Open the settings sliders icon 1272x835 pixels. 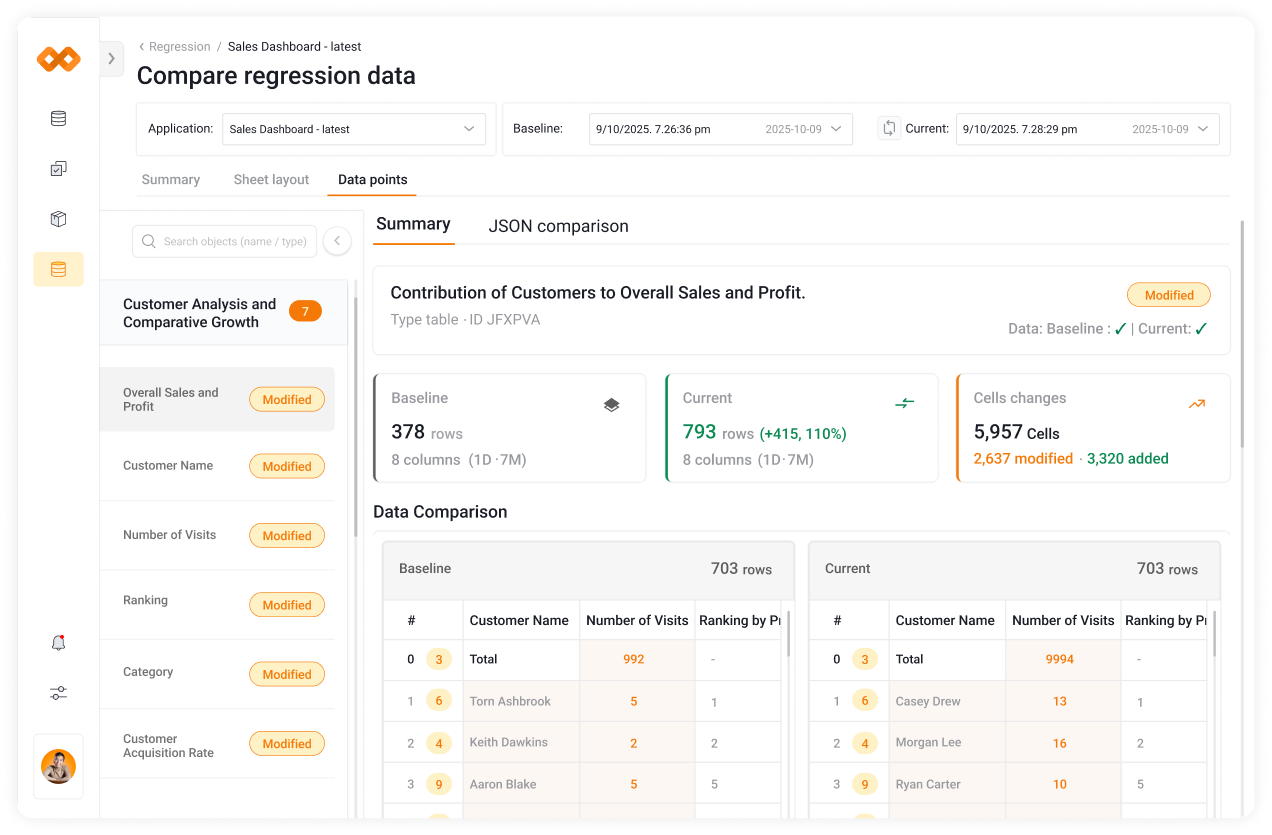[58, 693]
